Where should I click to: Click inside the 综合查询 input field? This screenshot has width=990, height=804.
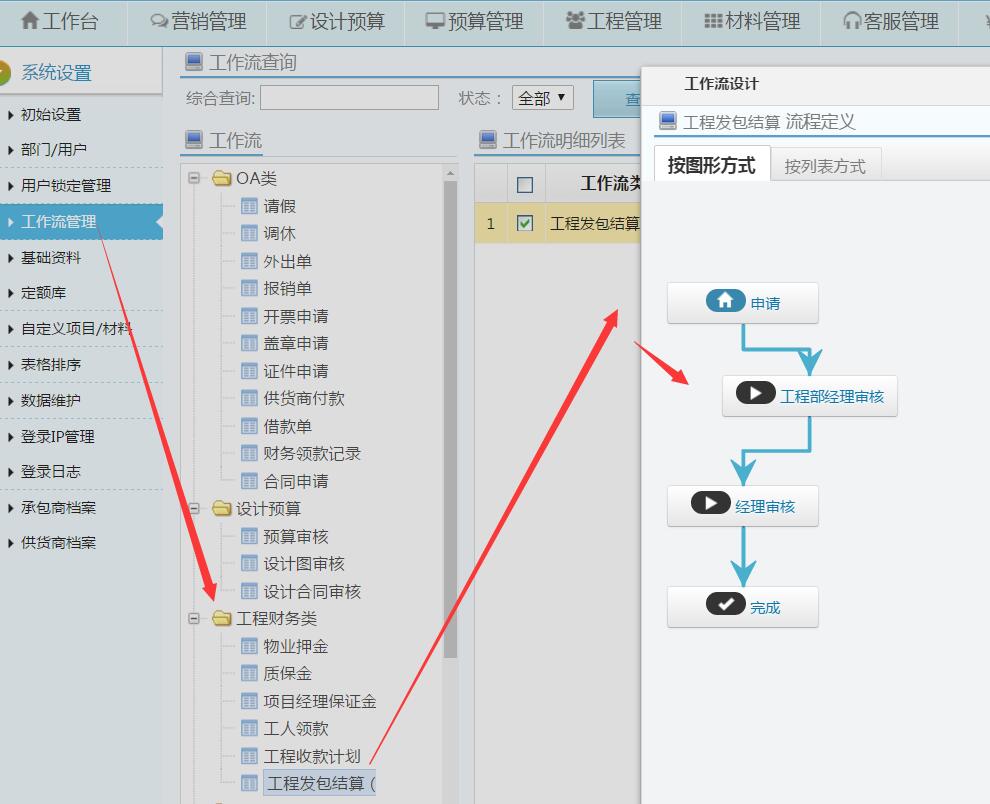pyautogui.click(x=348, y=97)
